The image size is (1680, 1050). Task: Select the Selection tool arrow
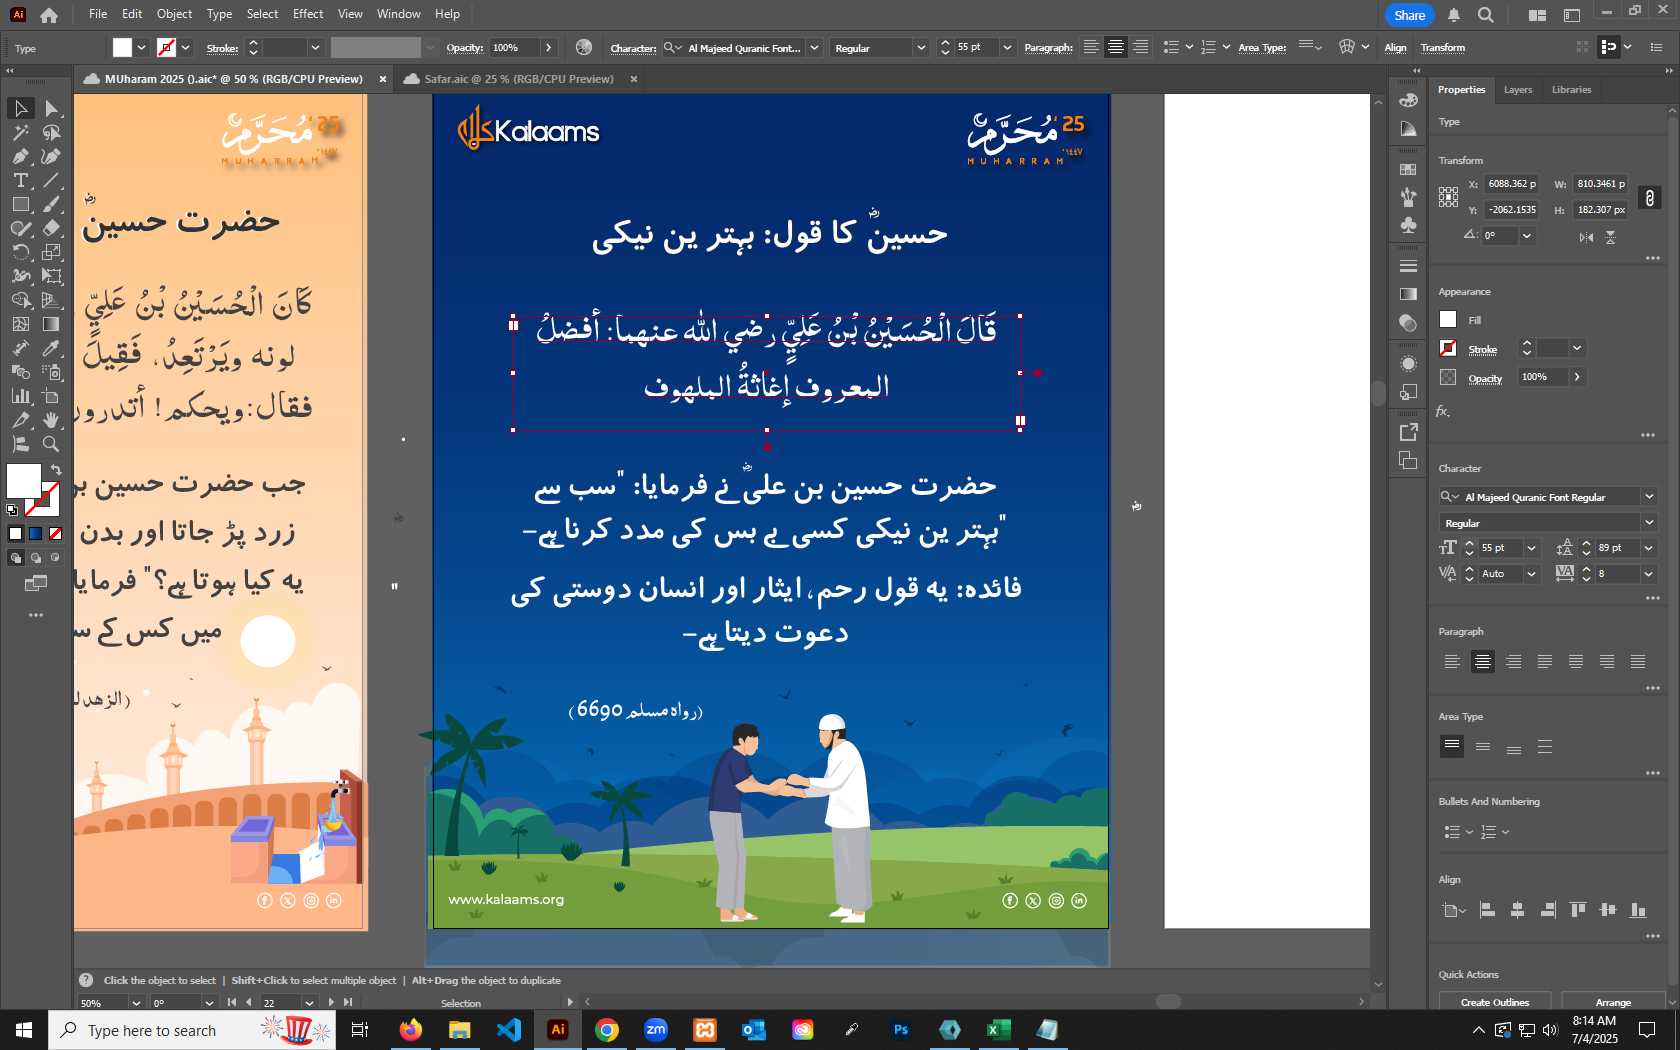point(21,108)
